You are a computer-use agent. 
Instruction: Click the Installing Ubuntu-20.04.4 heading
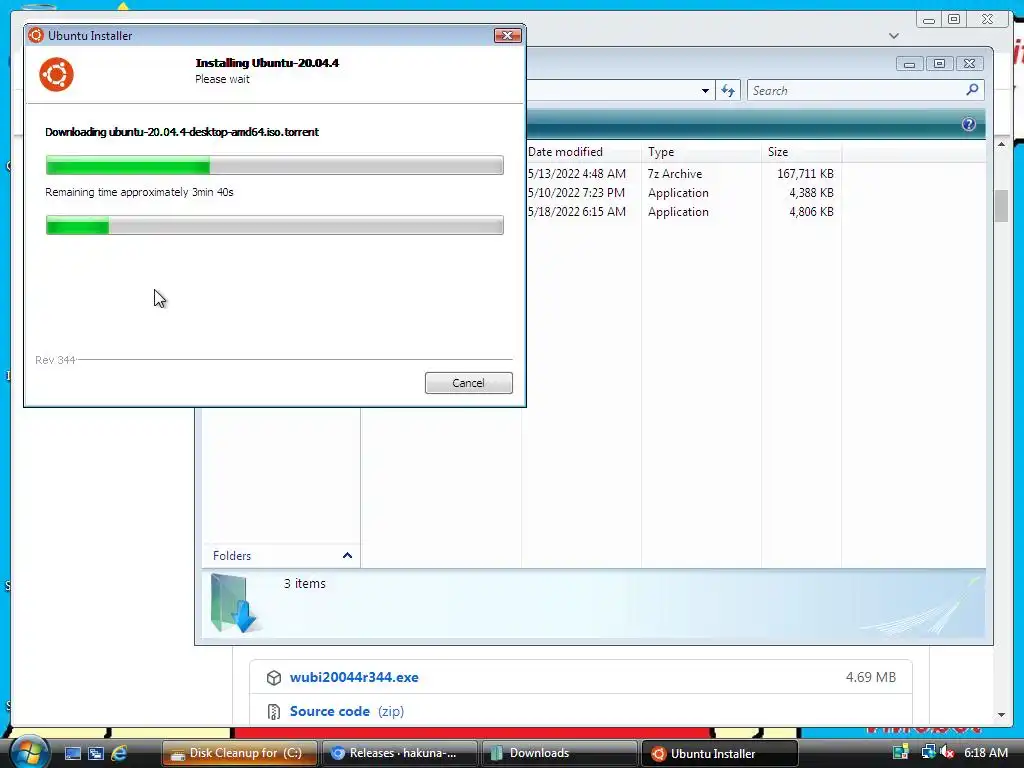click(267, 63)
